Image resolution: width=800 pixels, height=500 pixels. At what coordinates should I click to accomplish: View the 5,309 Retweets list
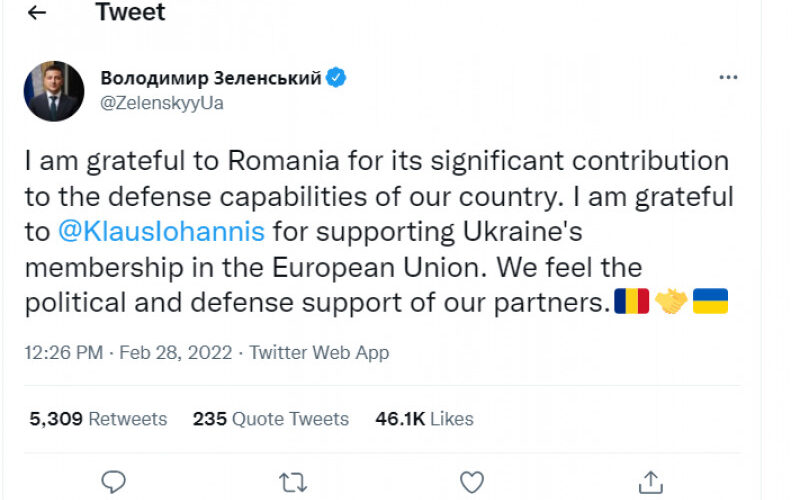click(98, 419)
